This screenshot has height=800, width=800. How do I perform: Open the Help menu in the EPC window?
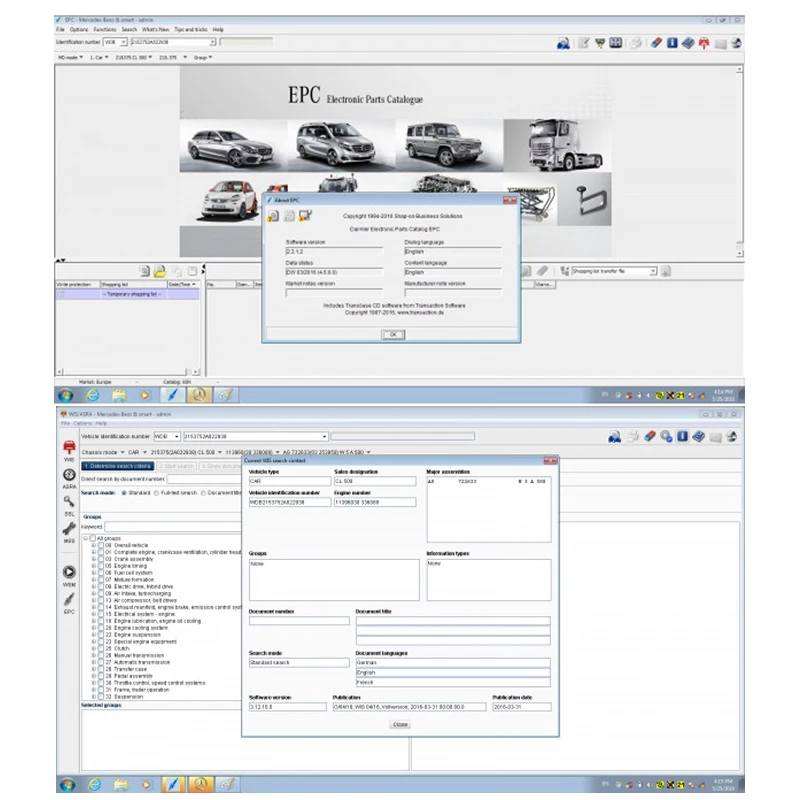(218, 30)
